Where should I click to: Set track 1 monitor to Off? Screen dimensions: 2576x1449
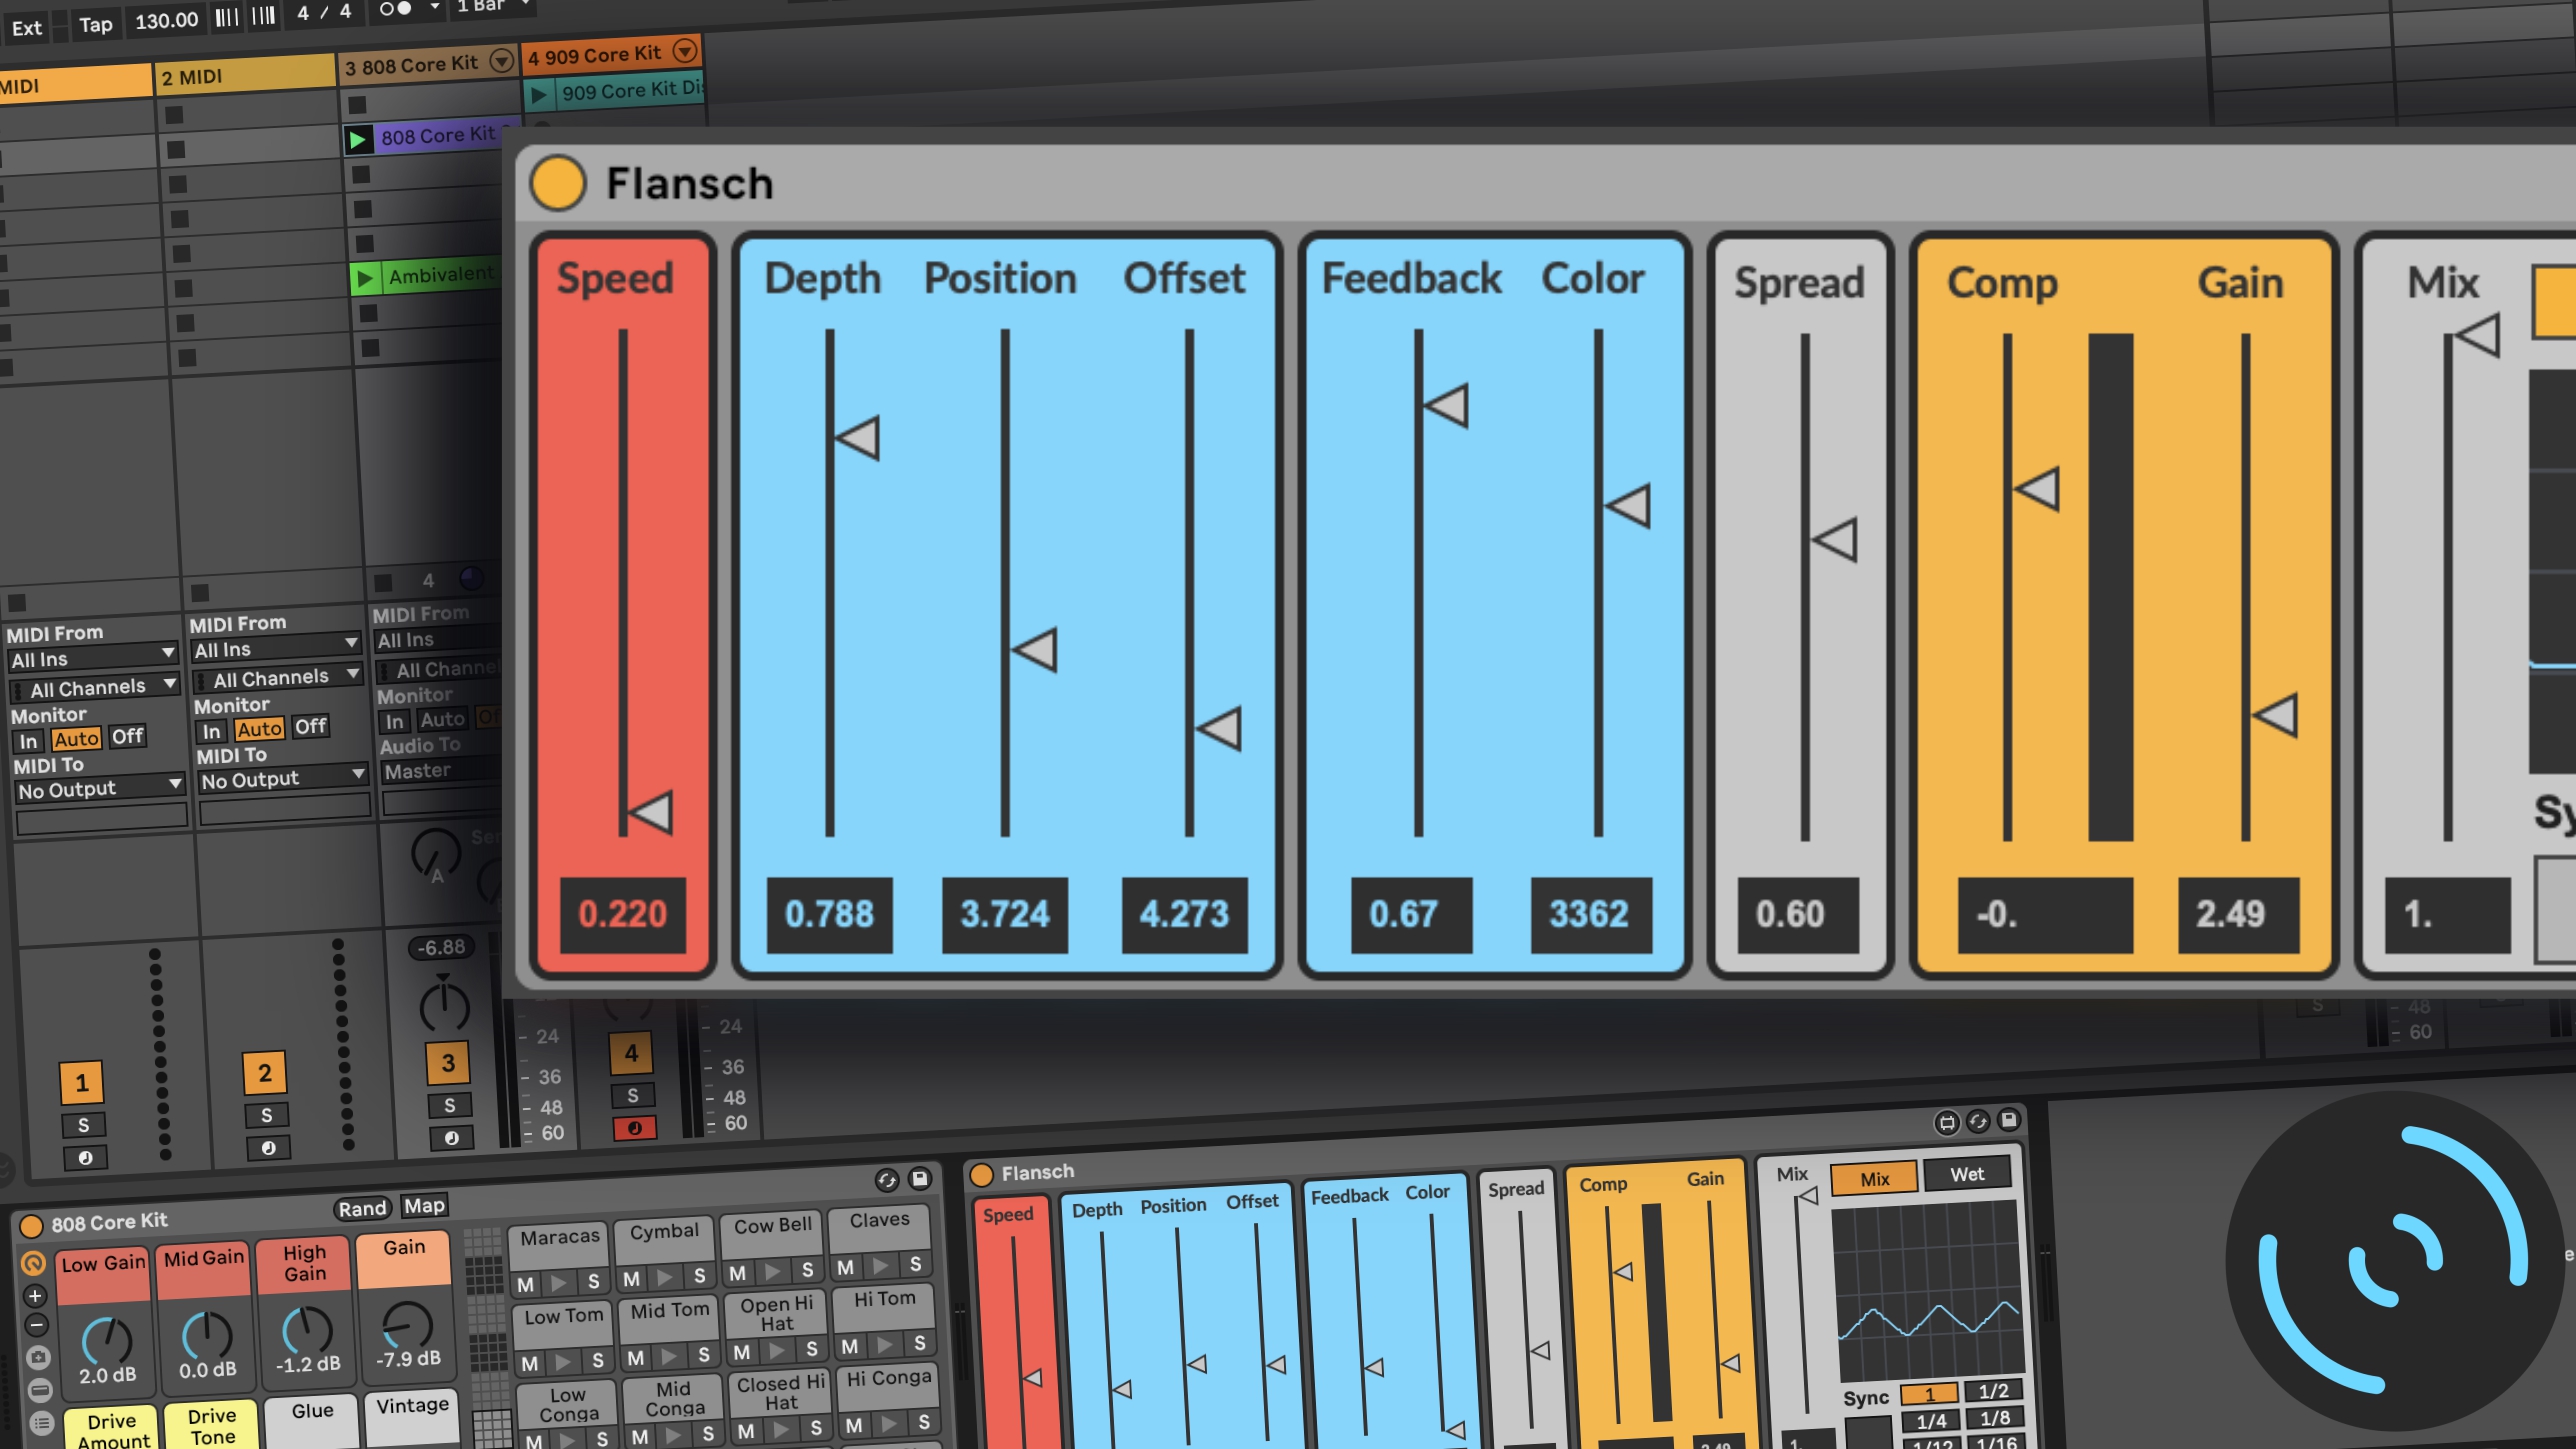point(127,737)
